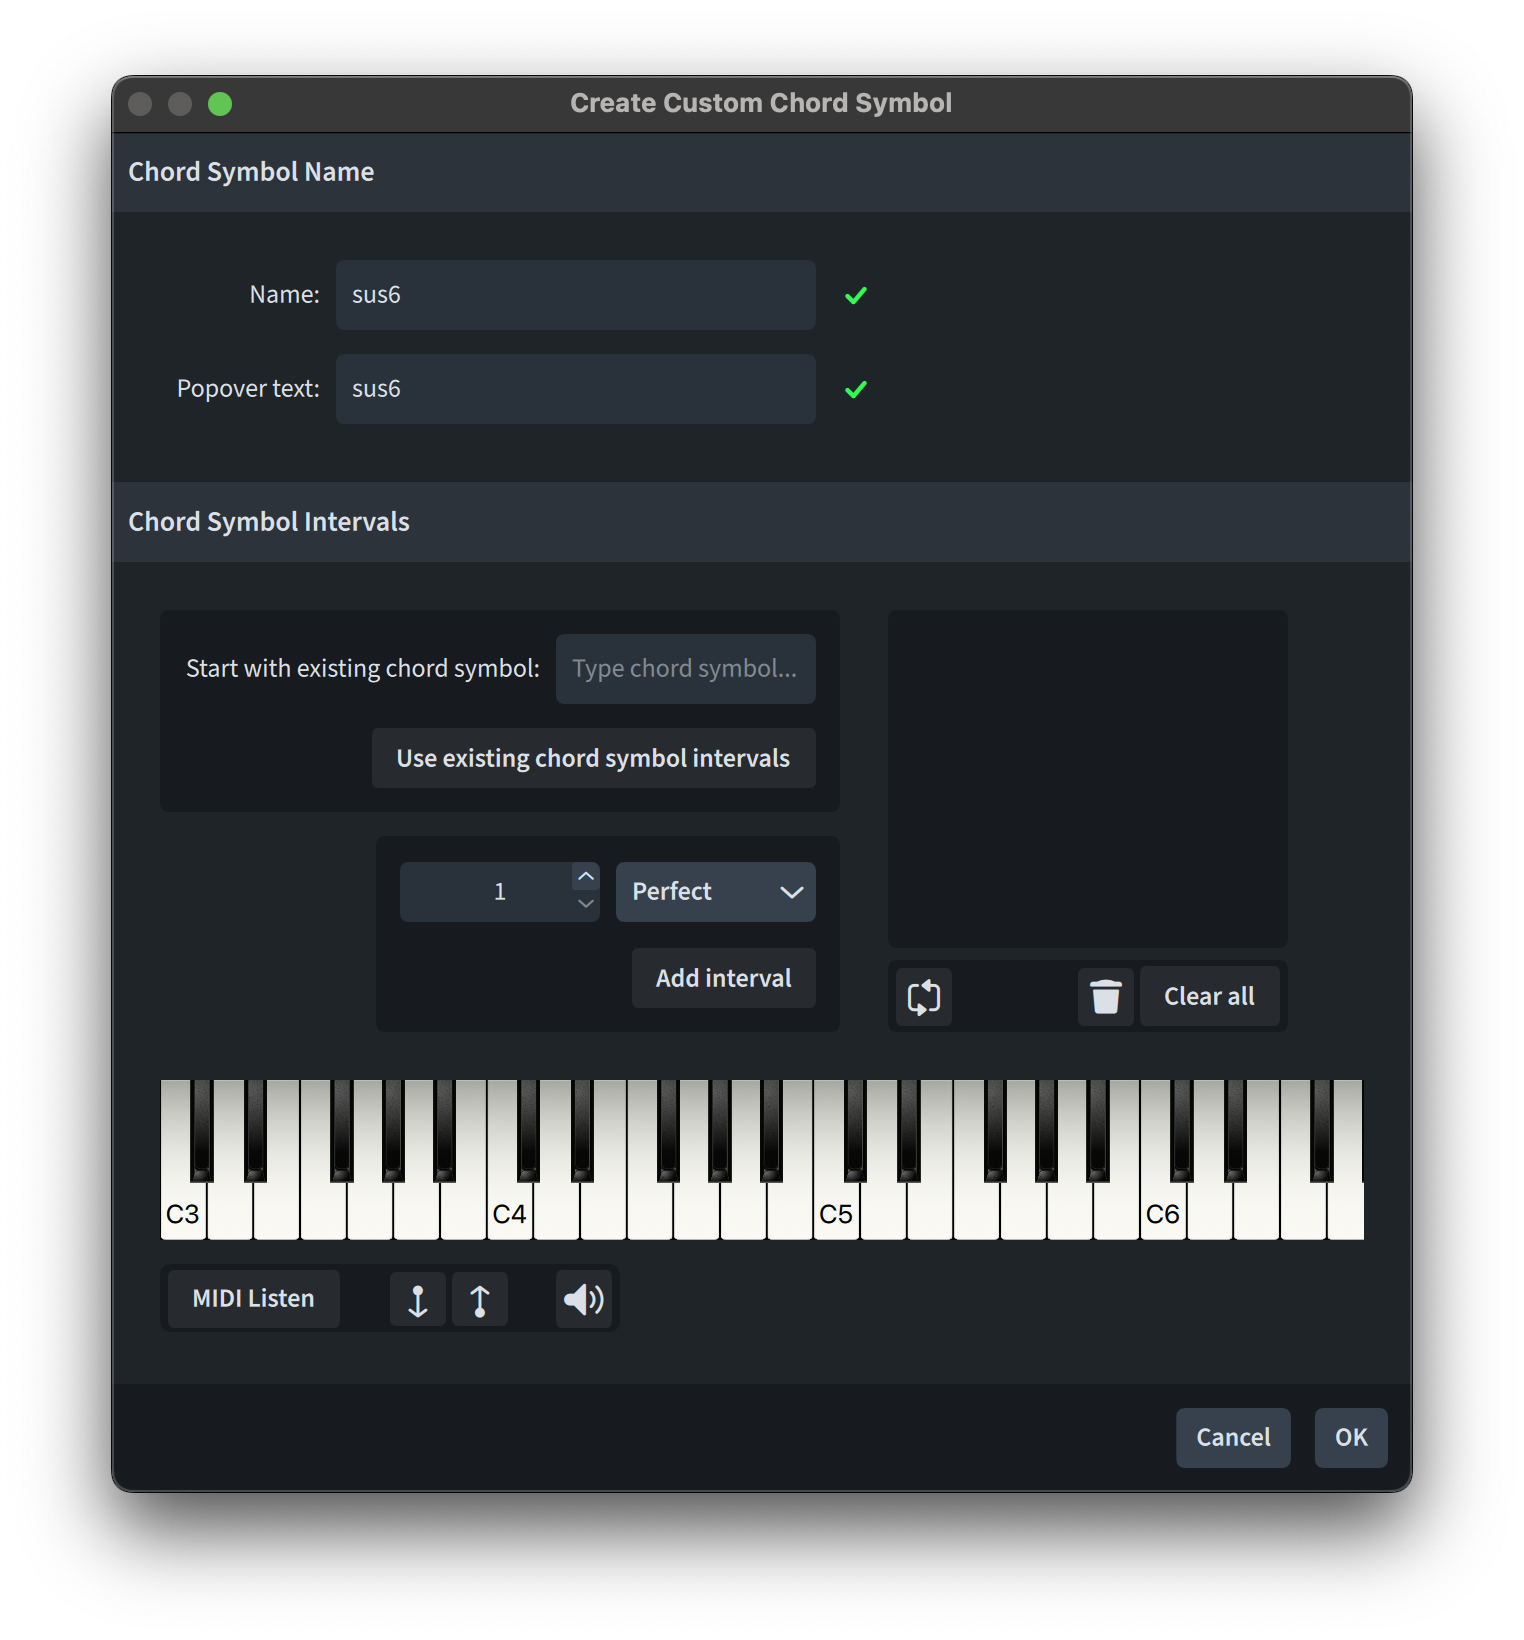Click the Popover text field
The width and height of the screenshot is (1524, 1640).
(575, 389)
